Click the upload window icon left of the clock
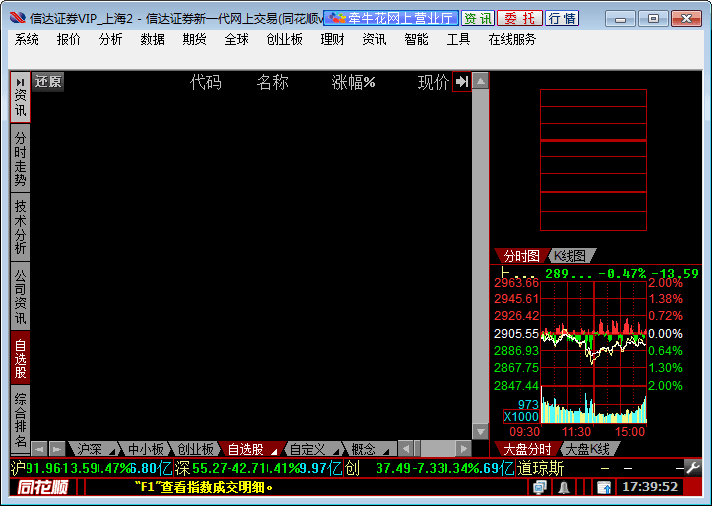Image resolution: width=712 pixels, height=506 pixels. coord(604,487)
